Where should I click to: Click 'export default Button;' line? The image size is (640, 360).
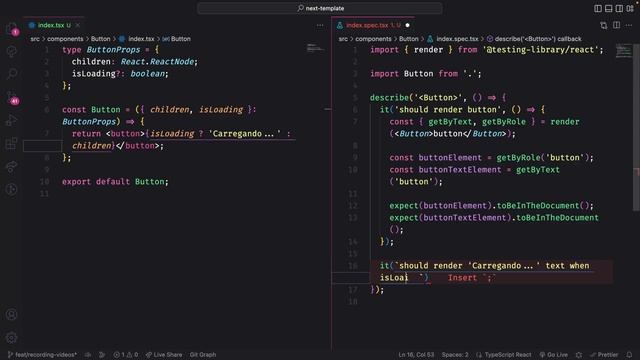(x=115, y=182)
